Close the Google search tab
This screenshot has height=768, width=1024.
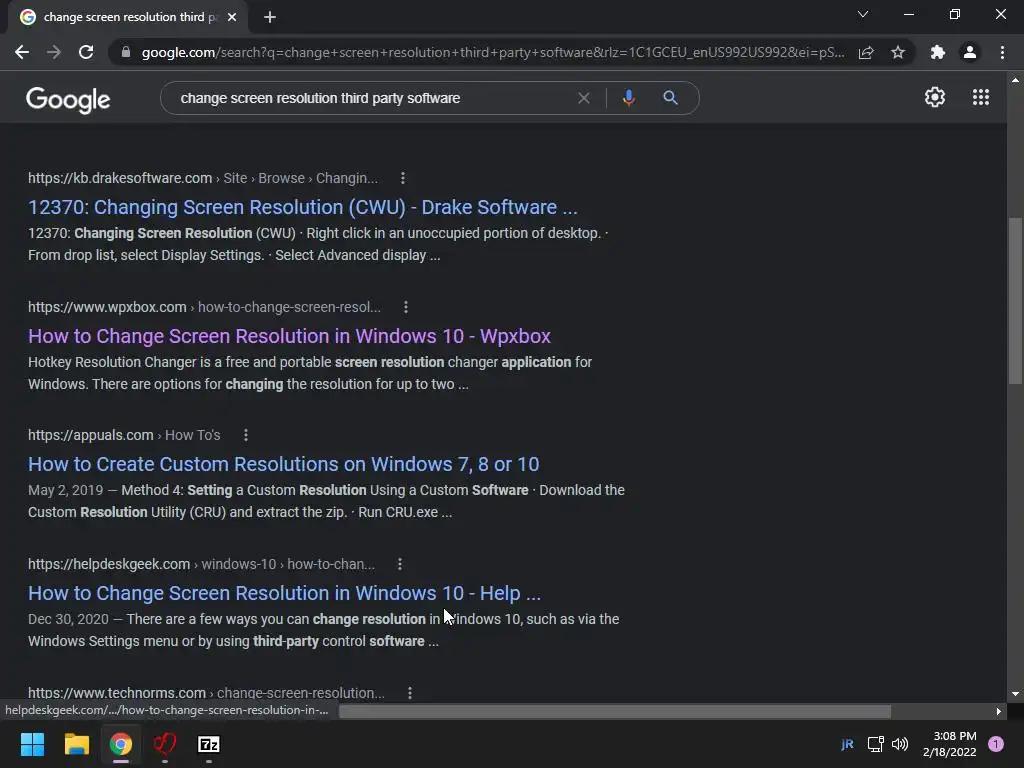click(232, 17)
